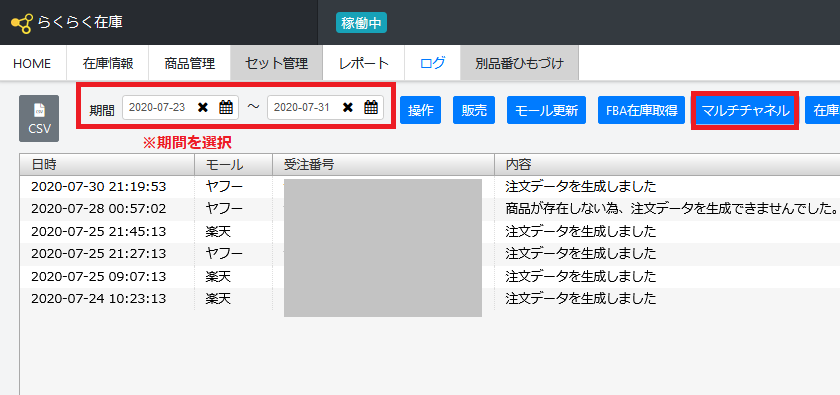Clear the end date 2020-07-31 with X
840x395 pixels.
click(348, 107)
